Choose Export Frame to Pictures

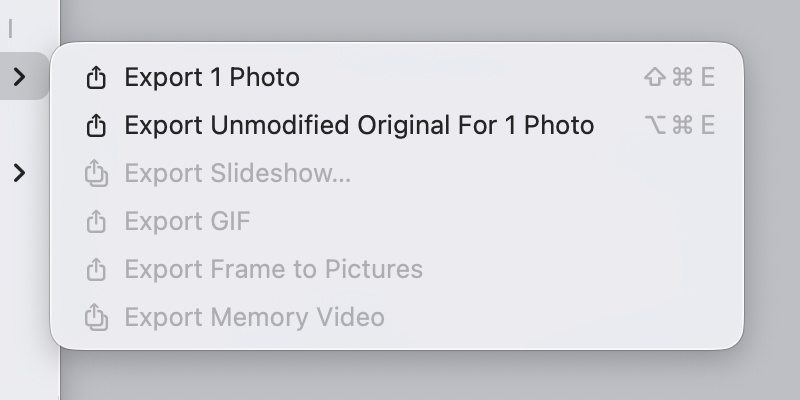point(273,269)
